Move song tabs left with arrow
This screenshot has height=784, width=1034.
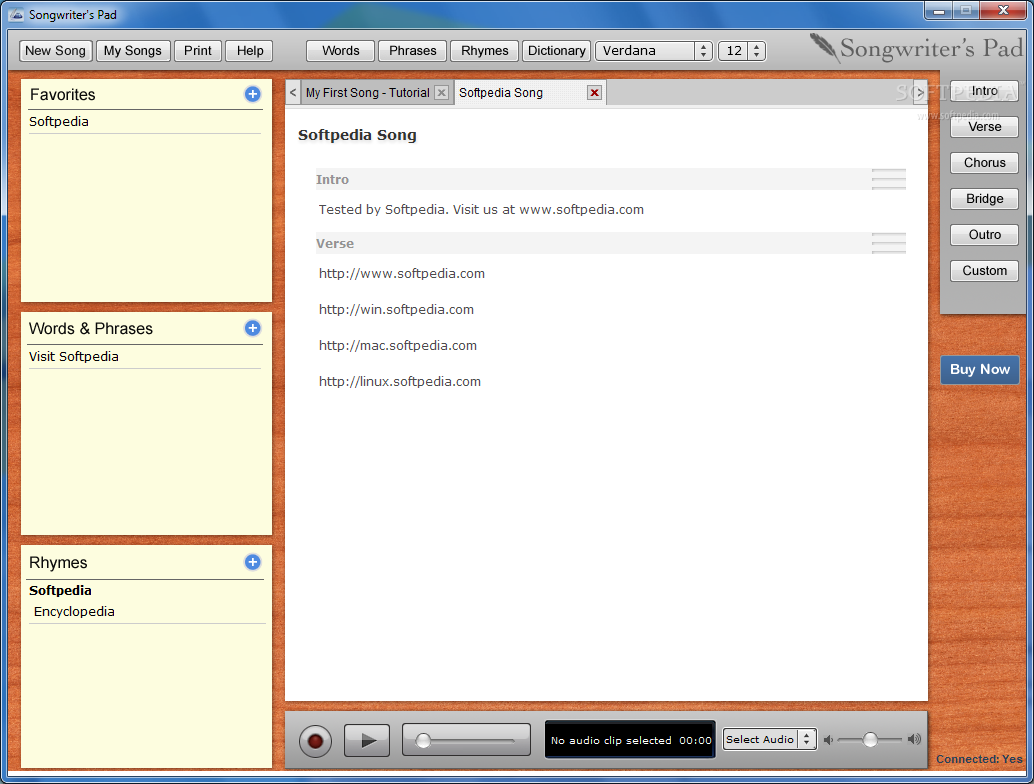pos(293,93)
